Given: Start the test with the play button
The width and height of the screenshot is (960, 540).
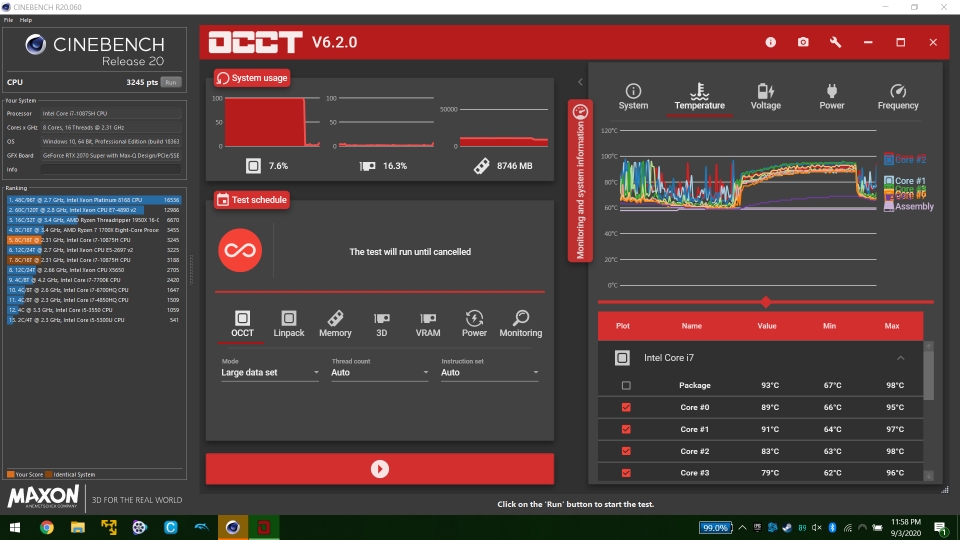Looking at the screenshot, I should point(380,469).
